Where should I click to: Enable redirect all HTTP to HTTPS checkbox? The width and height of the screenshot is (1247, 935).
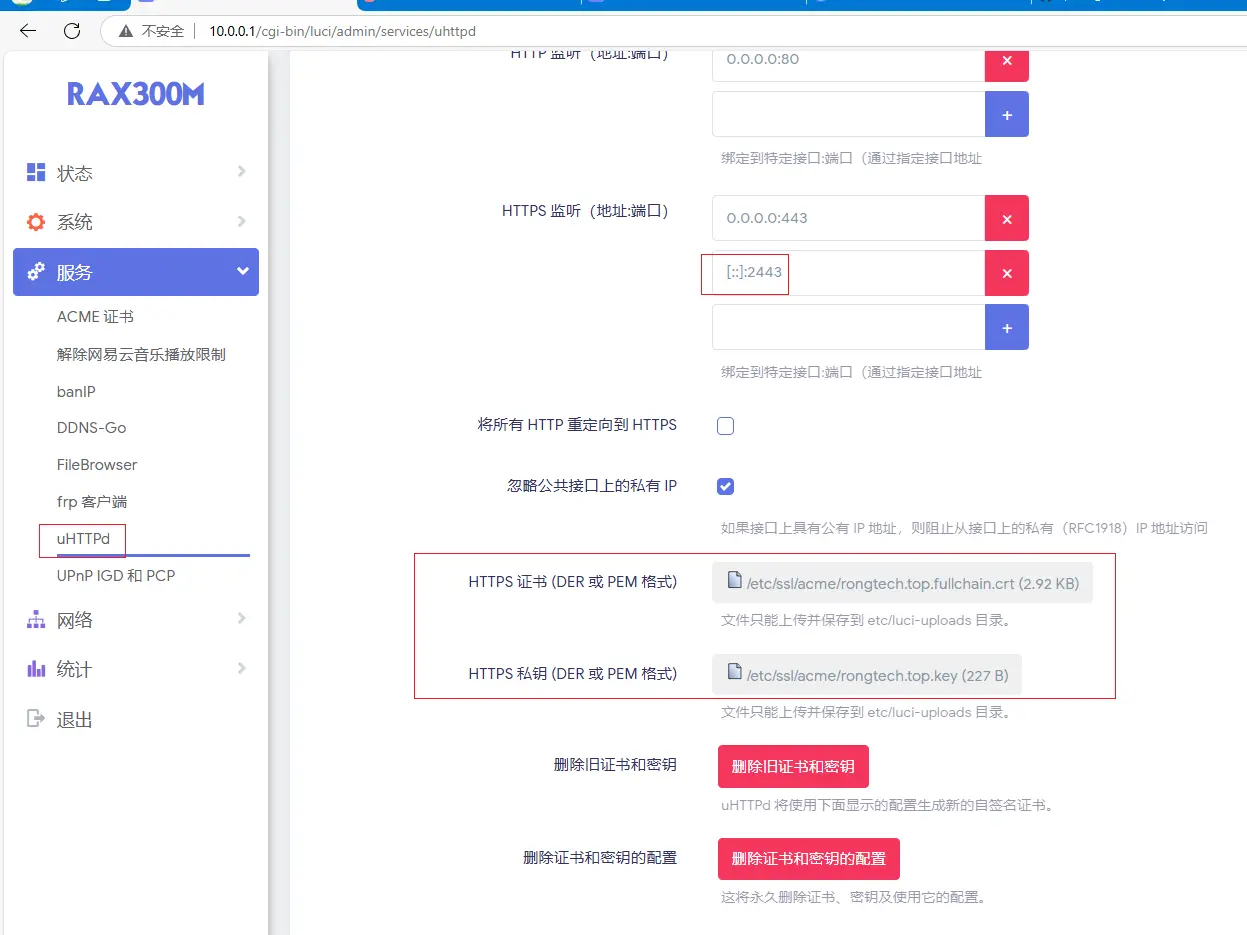click(x=726, y=426)
